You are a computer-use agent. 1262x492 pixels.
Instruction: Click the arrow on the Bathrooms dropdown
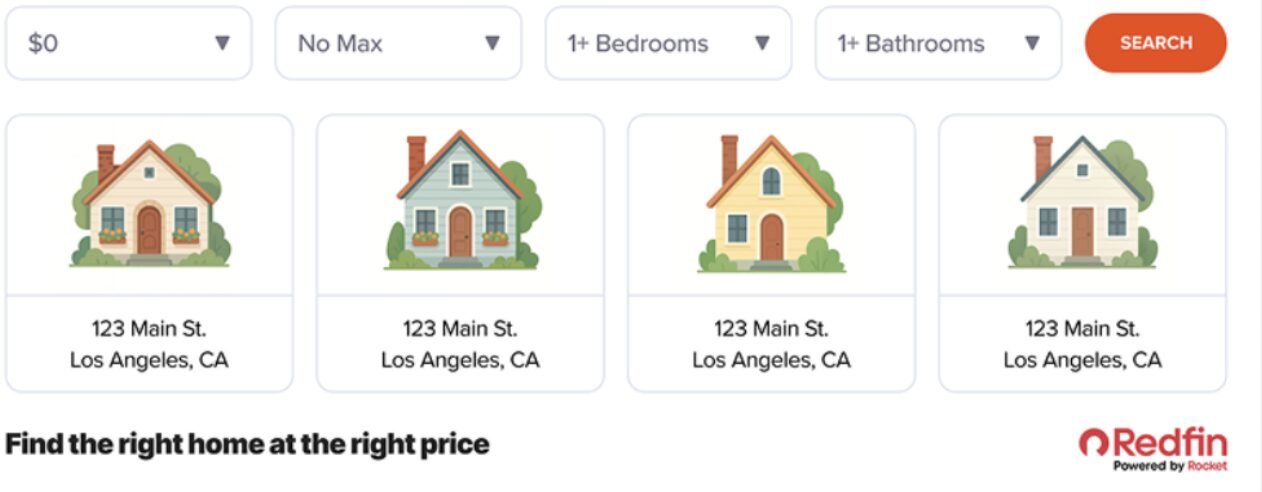(1032, 43)
